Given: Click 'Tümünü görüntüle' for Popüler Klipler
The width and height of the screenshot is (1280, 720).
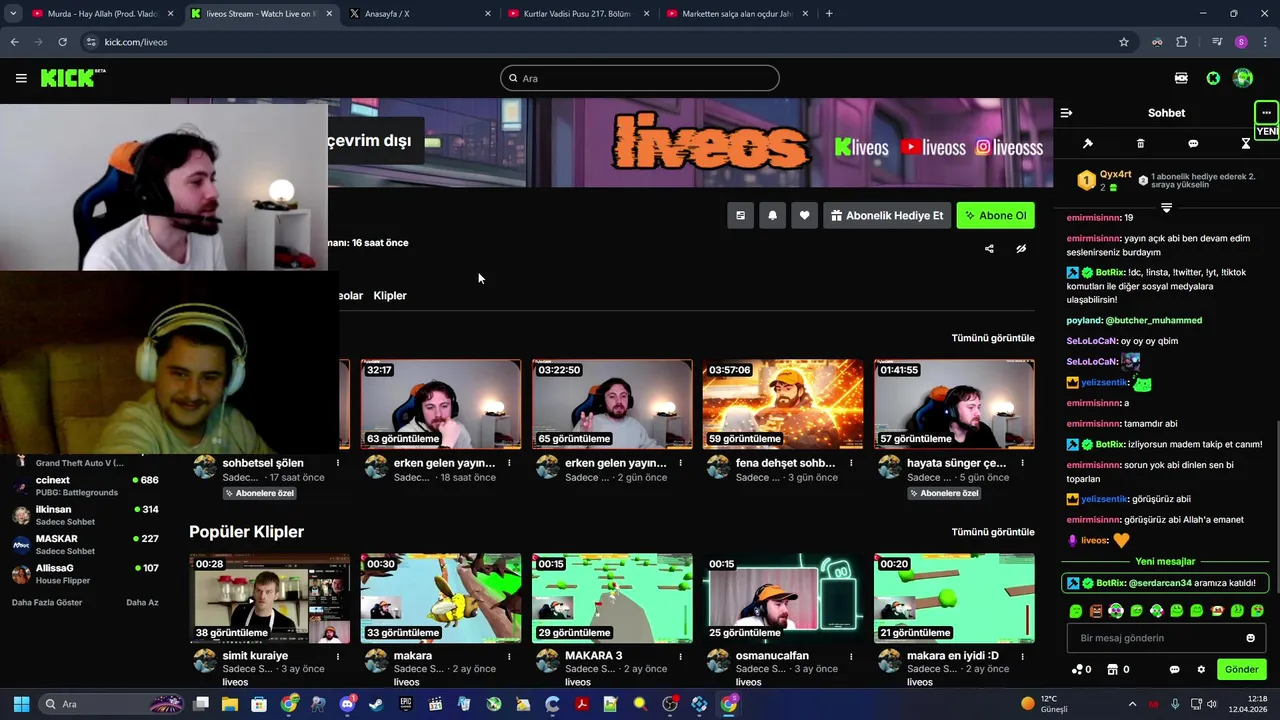Looking at the screenshot, I should 992,532.
